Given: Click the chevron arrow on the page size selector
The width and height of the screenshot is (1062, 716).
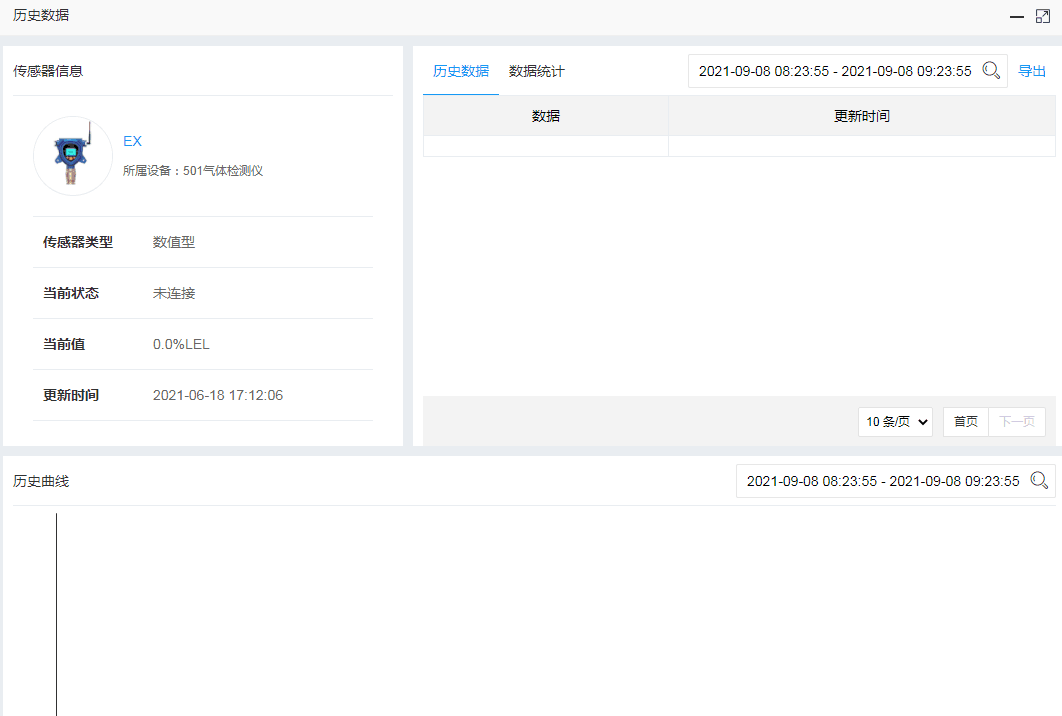Looking at the screenshot, I should 922,421.
